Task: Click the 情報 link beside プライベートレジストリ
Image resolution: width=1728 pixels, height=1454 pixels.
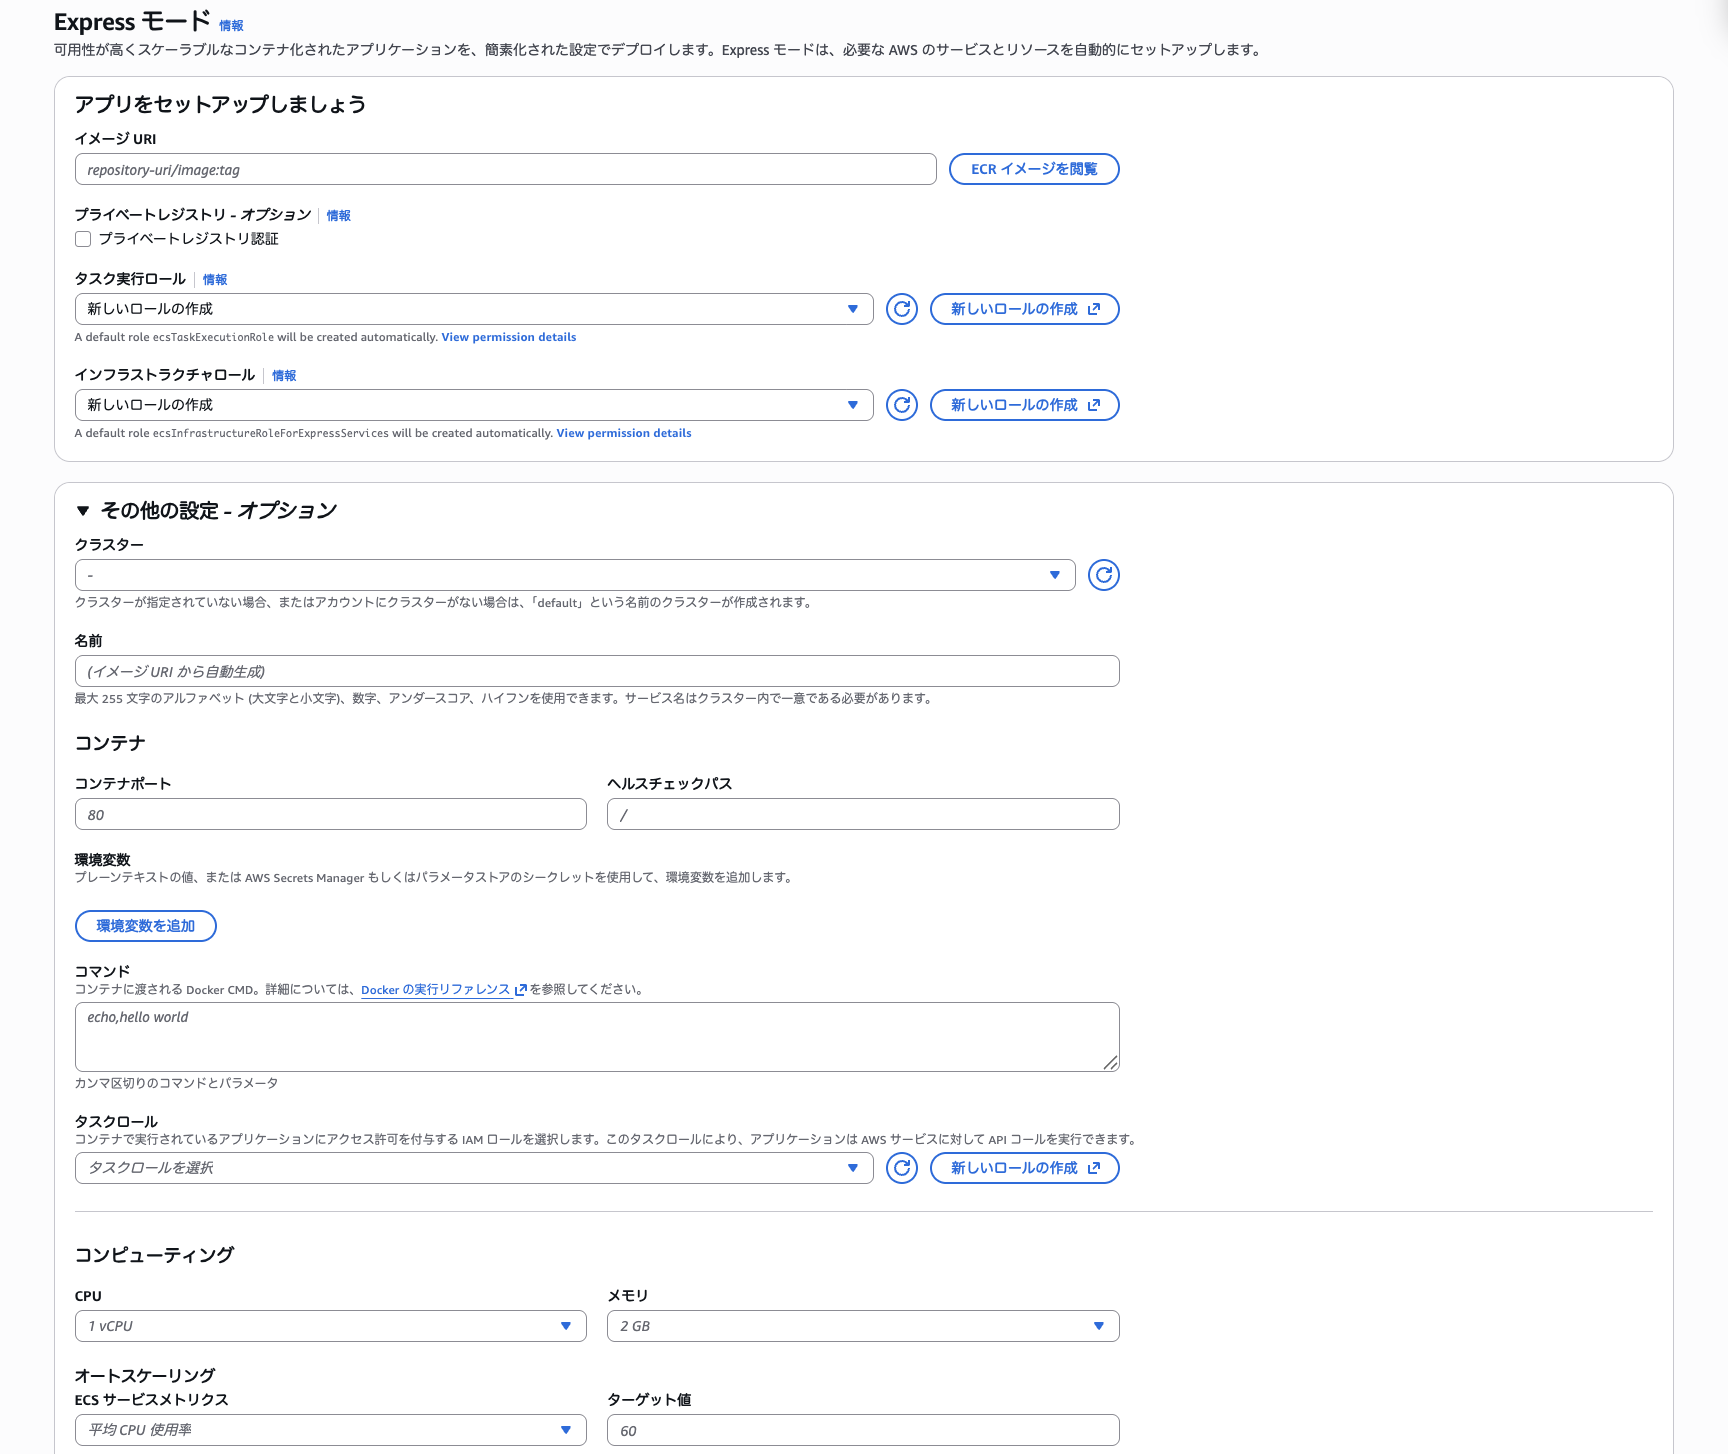Action: click(338, 215)
